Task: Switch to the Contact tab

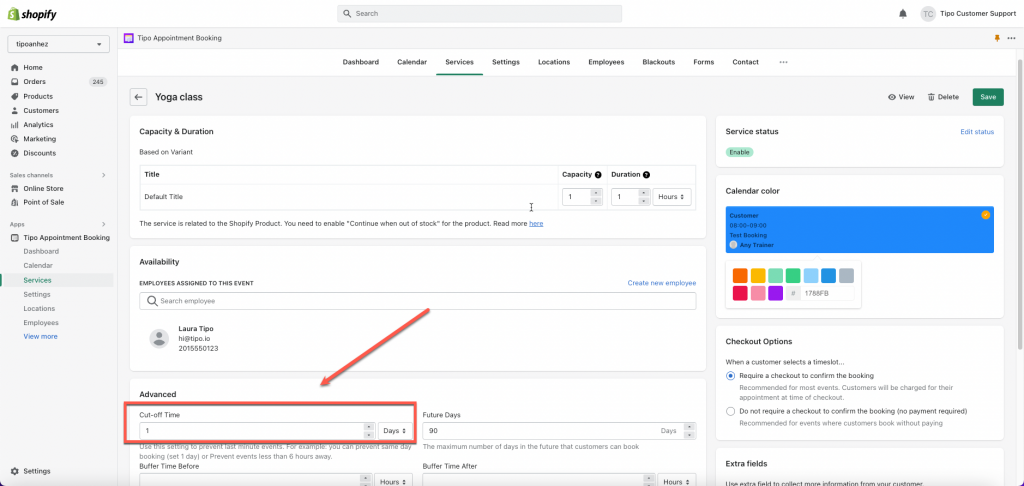Action: (x=745, y=62)
